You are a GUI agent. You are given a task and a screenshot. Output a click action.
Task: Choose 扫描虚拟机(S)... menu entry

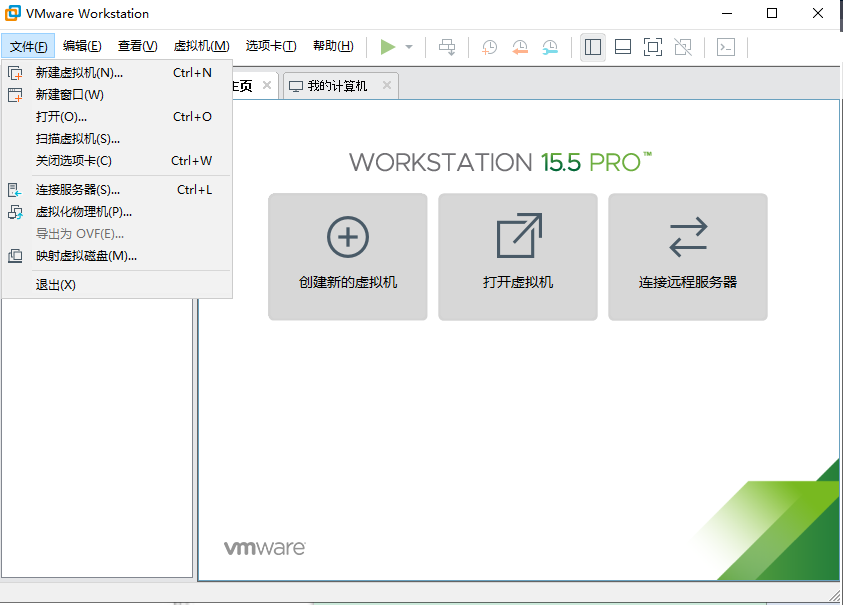point(117,139)
